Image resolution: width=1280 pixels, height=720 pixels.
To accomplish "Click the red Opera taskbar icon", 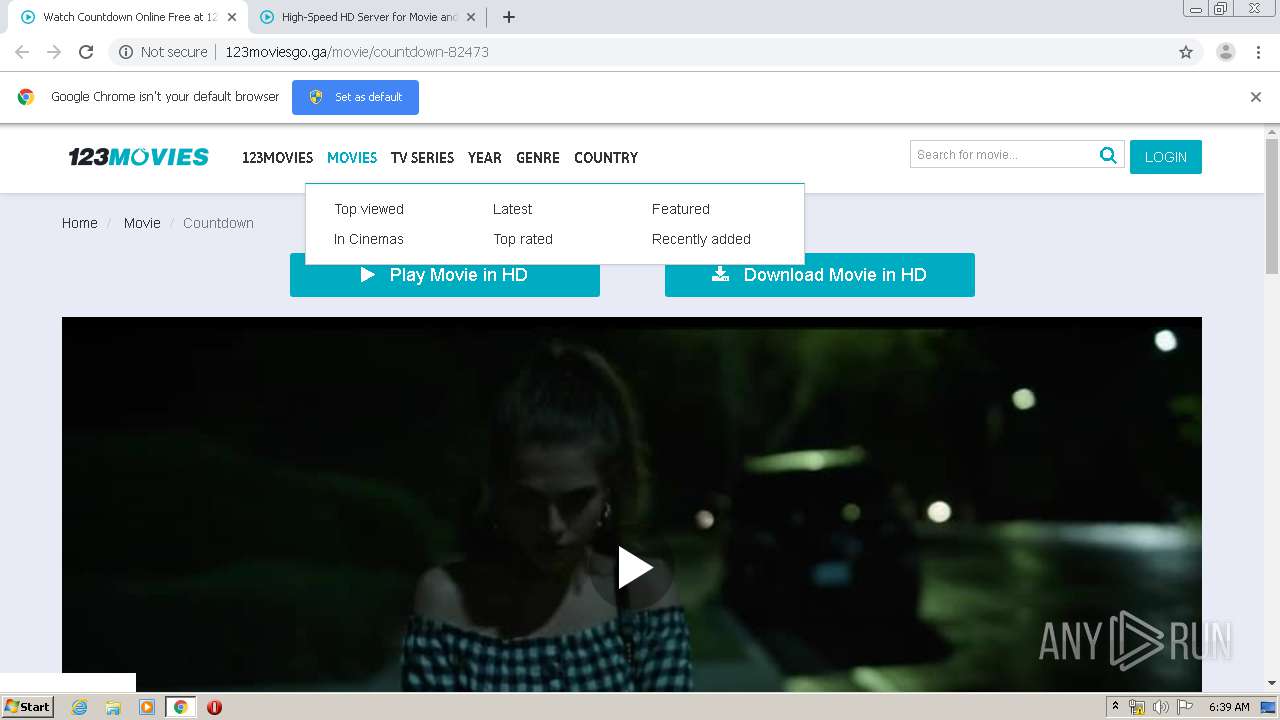I will (214, 707).
